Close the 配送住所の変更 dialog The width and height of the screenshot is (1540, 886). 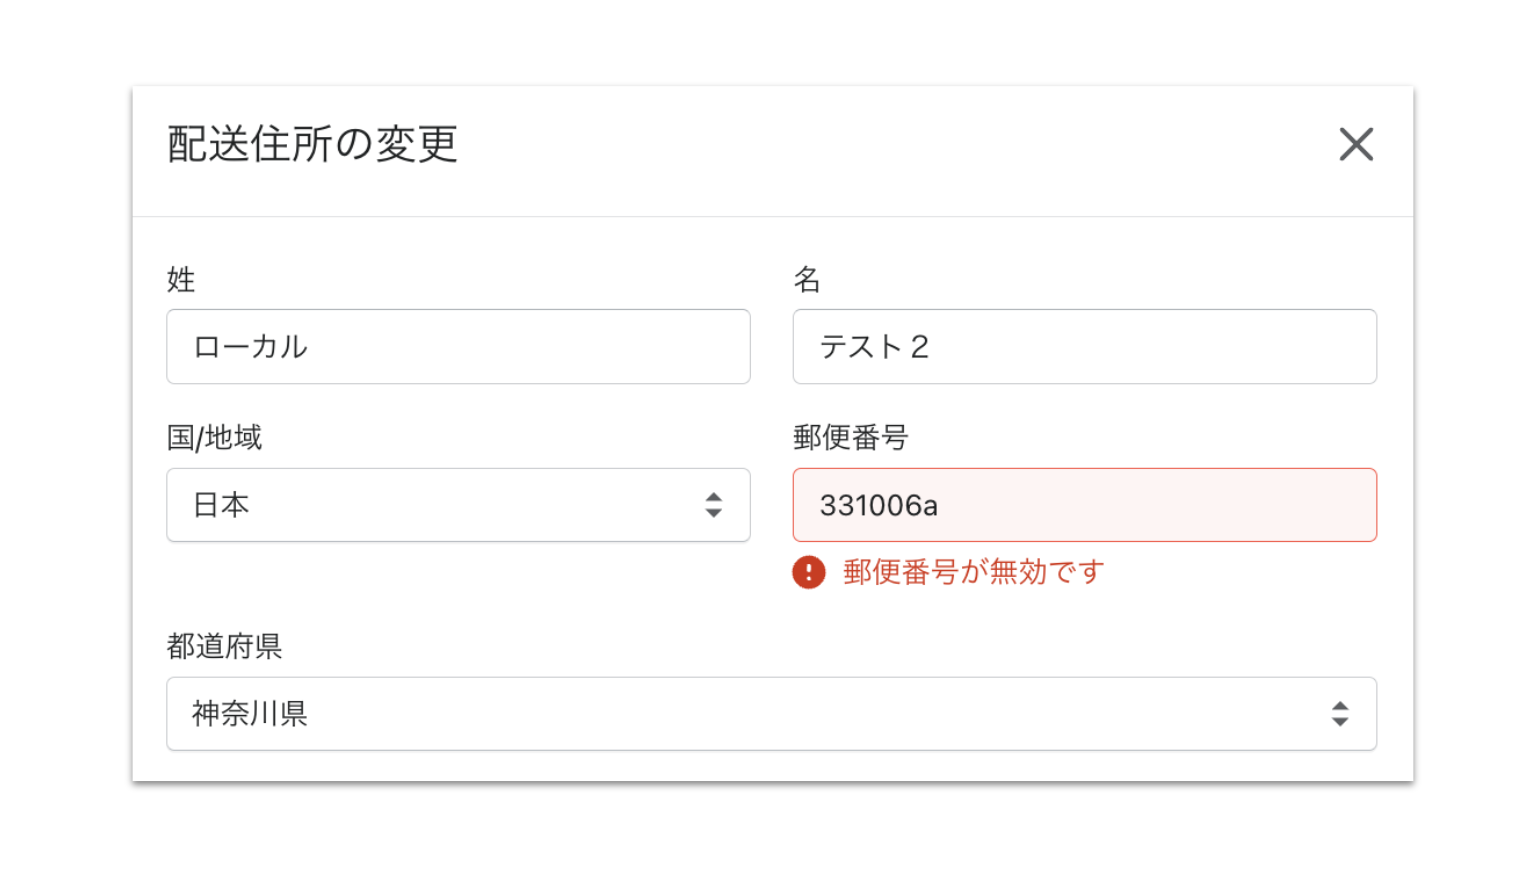coord(1356,144)
